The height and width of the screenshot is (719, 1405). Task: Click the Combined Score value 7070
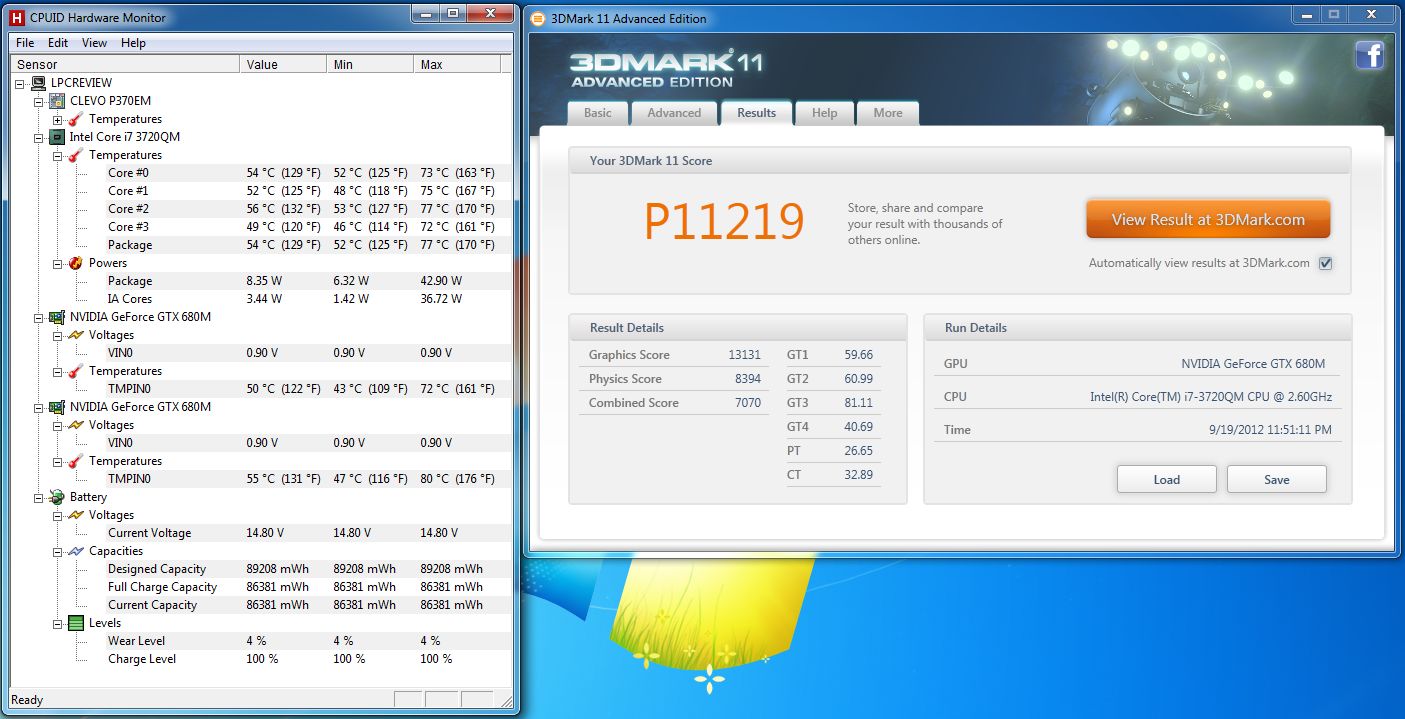747,403
